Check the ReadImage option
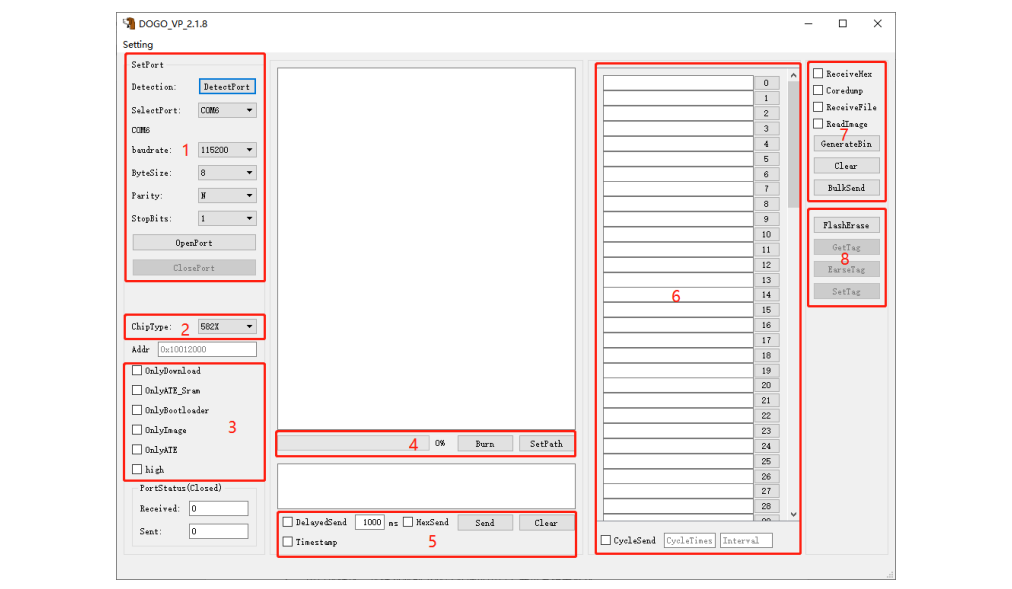Image resolution: width=1012 pixels, height=589 pixels. coord(818,124)
